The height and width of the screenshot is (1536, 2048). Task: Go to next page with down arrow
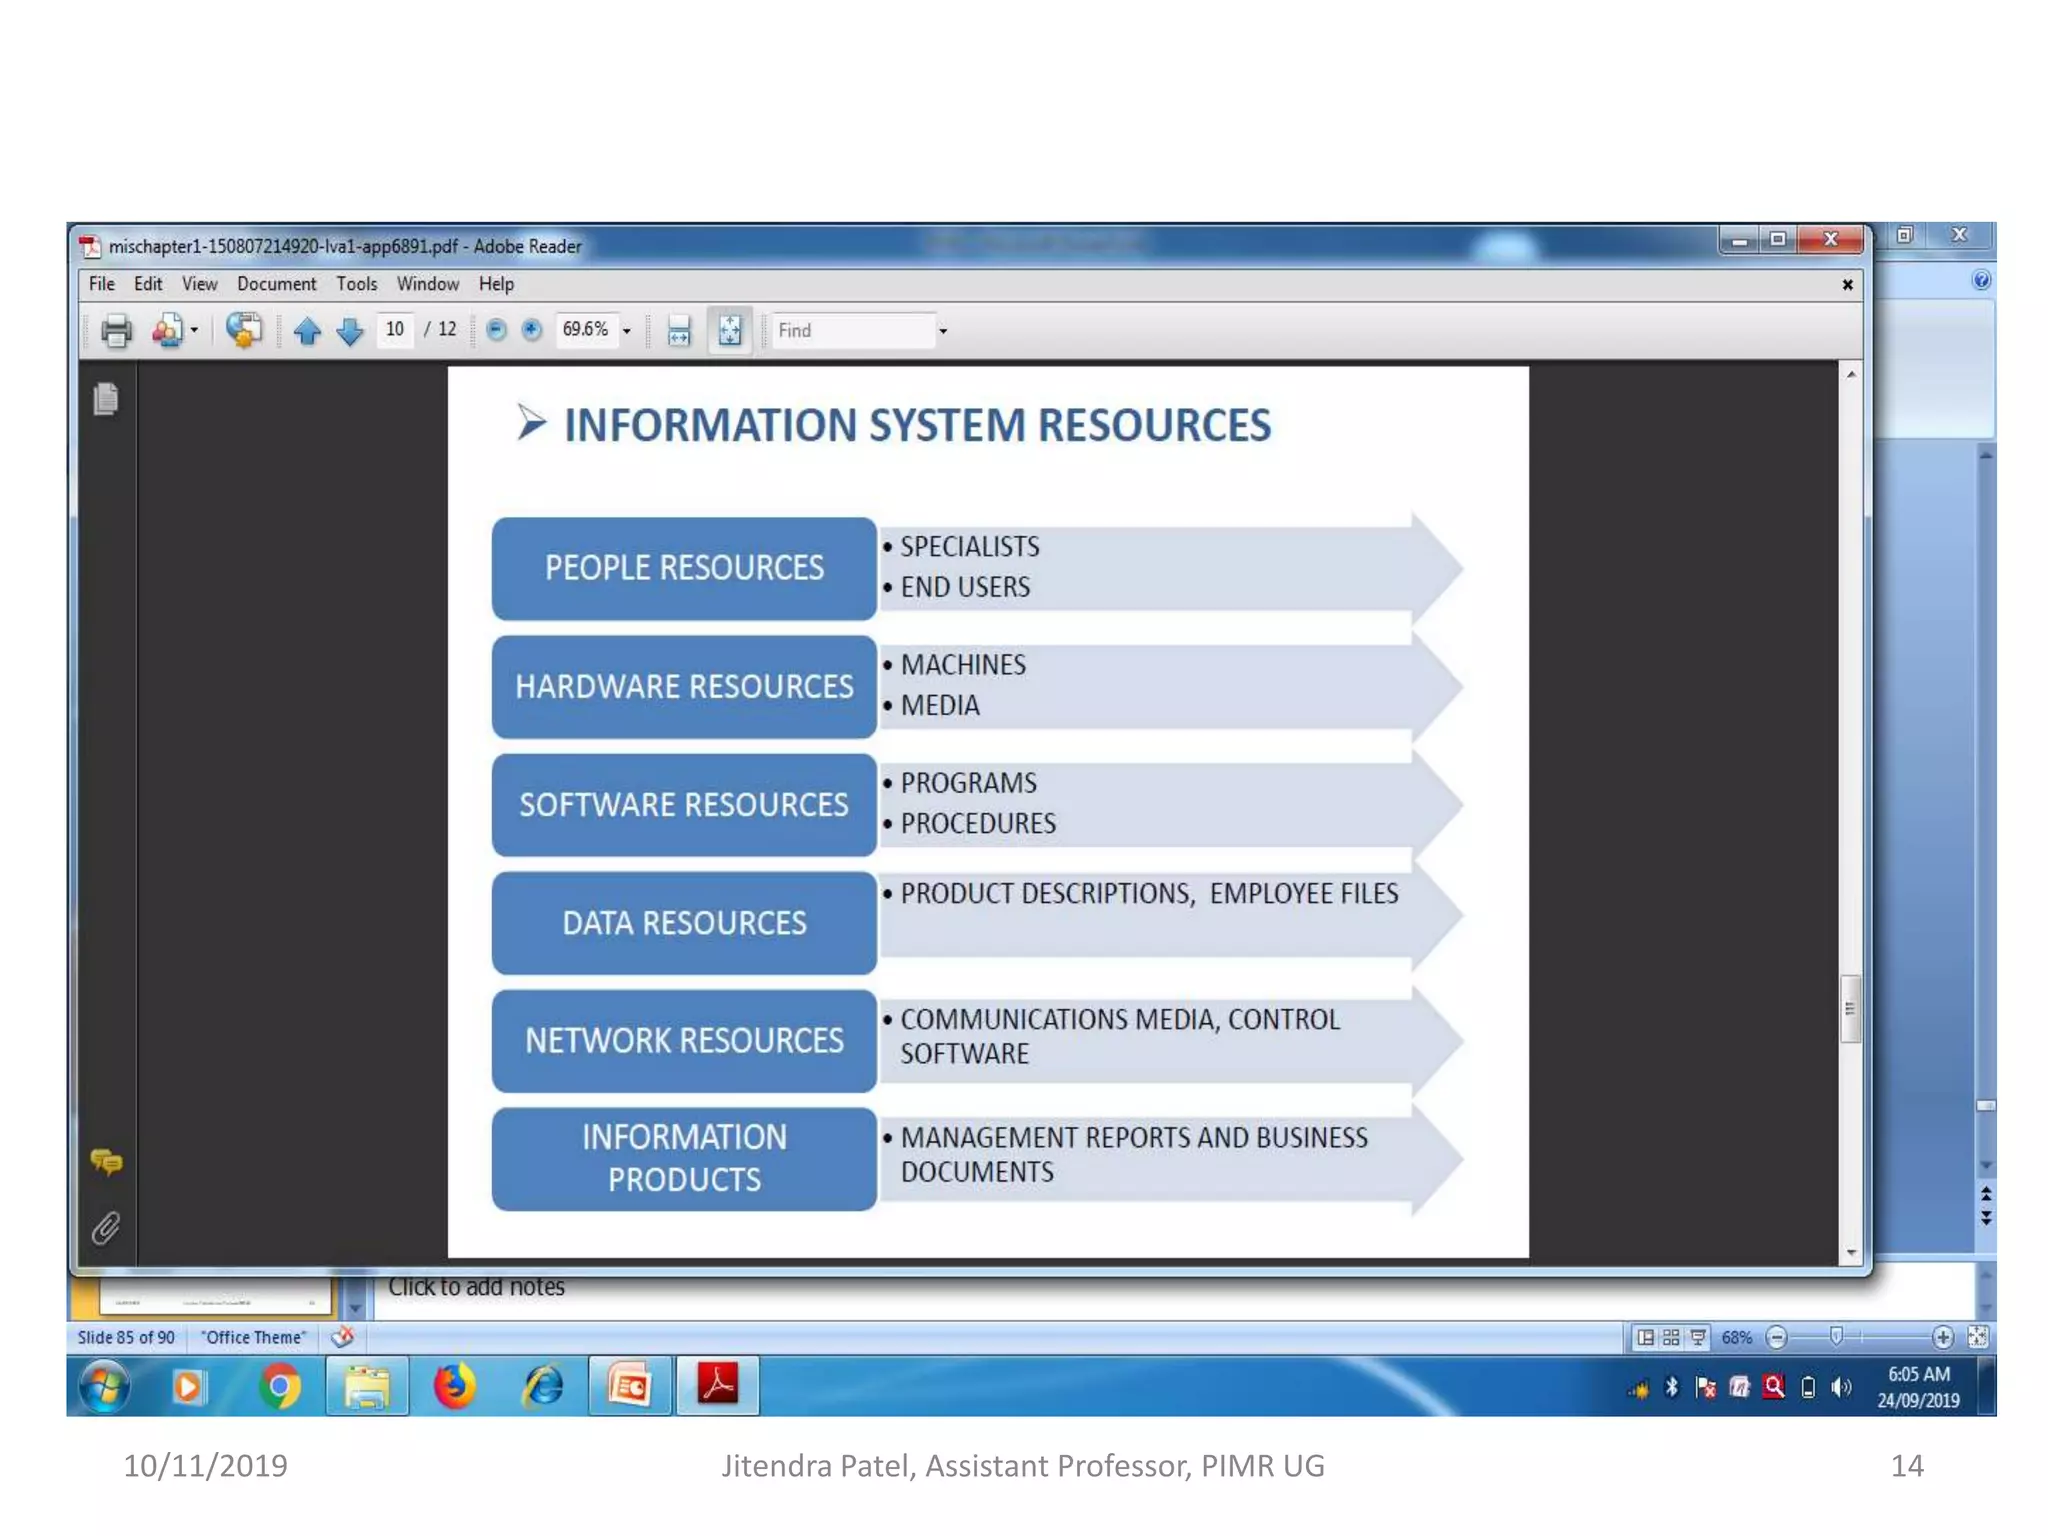point(350,330)
